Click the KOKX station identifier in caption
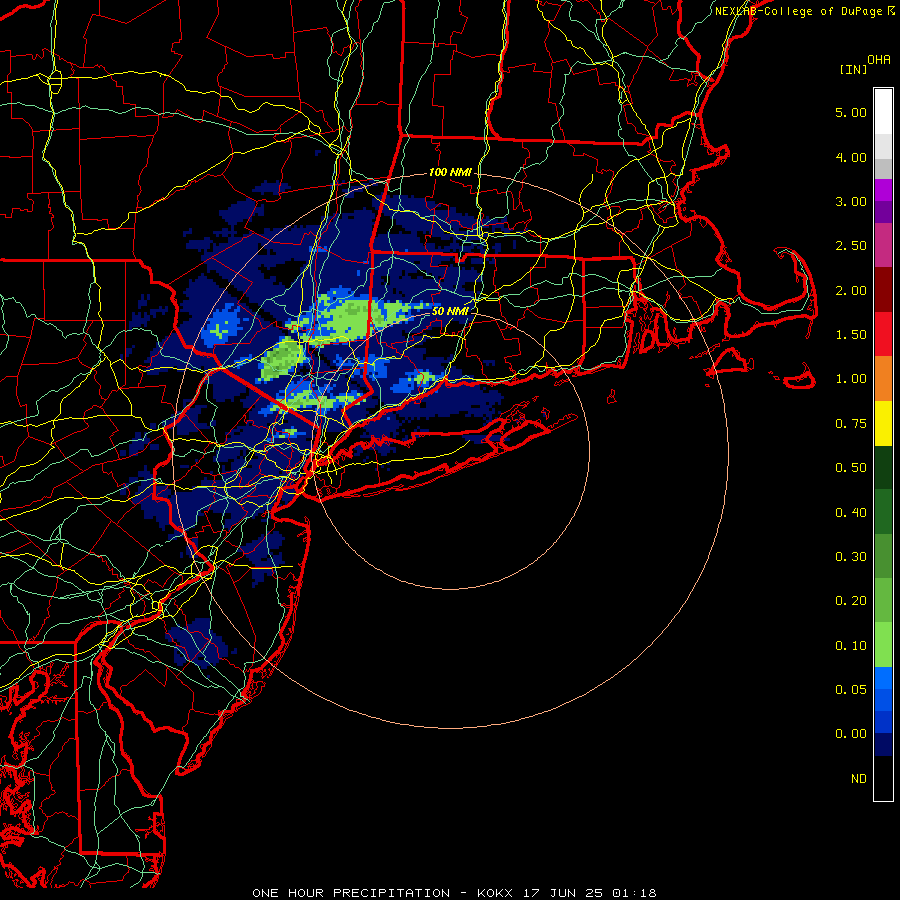 (495, 893)
